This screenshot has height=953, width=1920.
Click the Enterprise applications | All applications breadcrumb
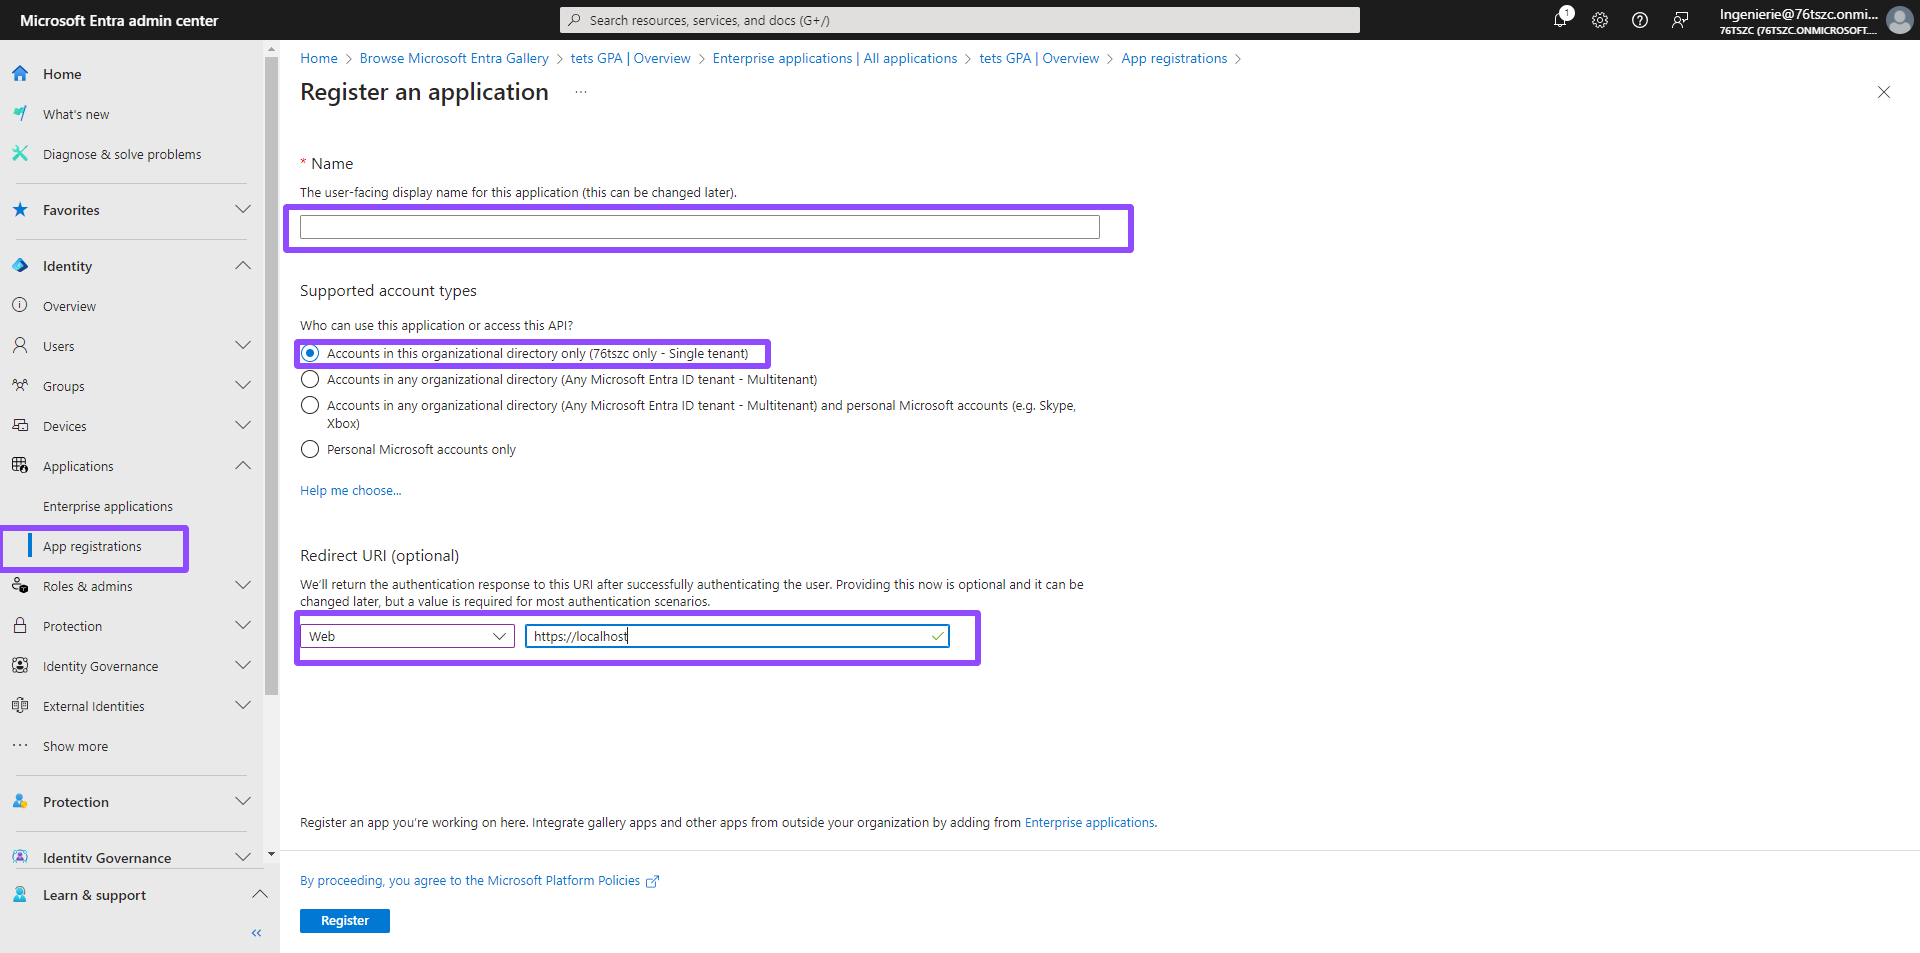click(835, 58)
